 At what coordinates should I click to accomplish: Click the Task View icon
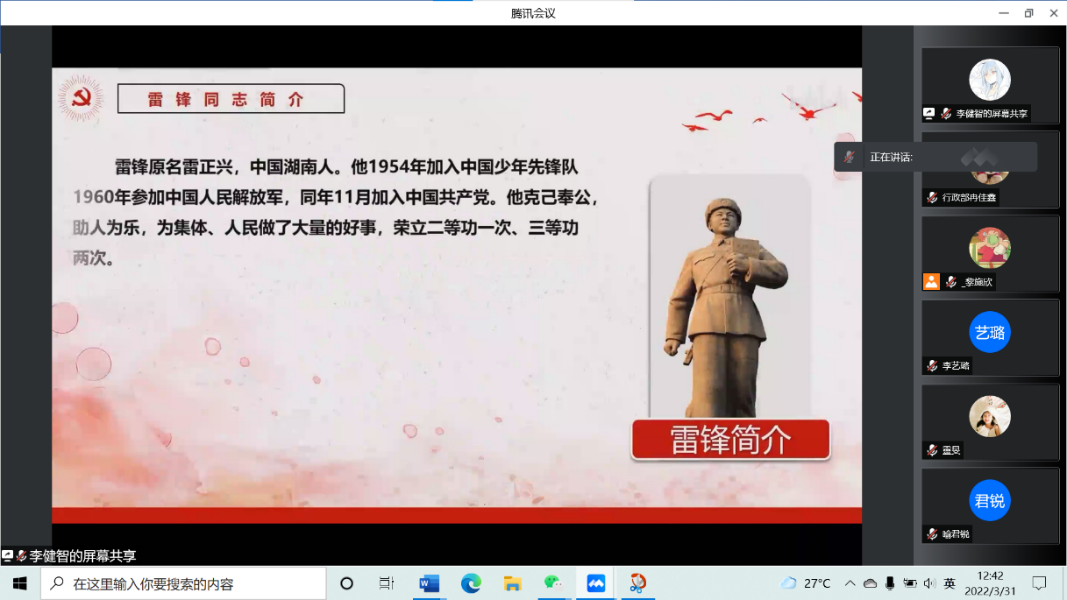coord(387,583)
